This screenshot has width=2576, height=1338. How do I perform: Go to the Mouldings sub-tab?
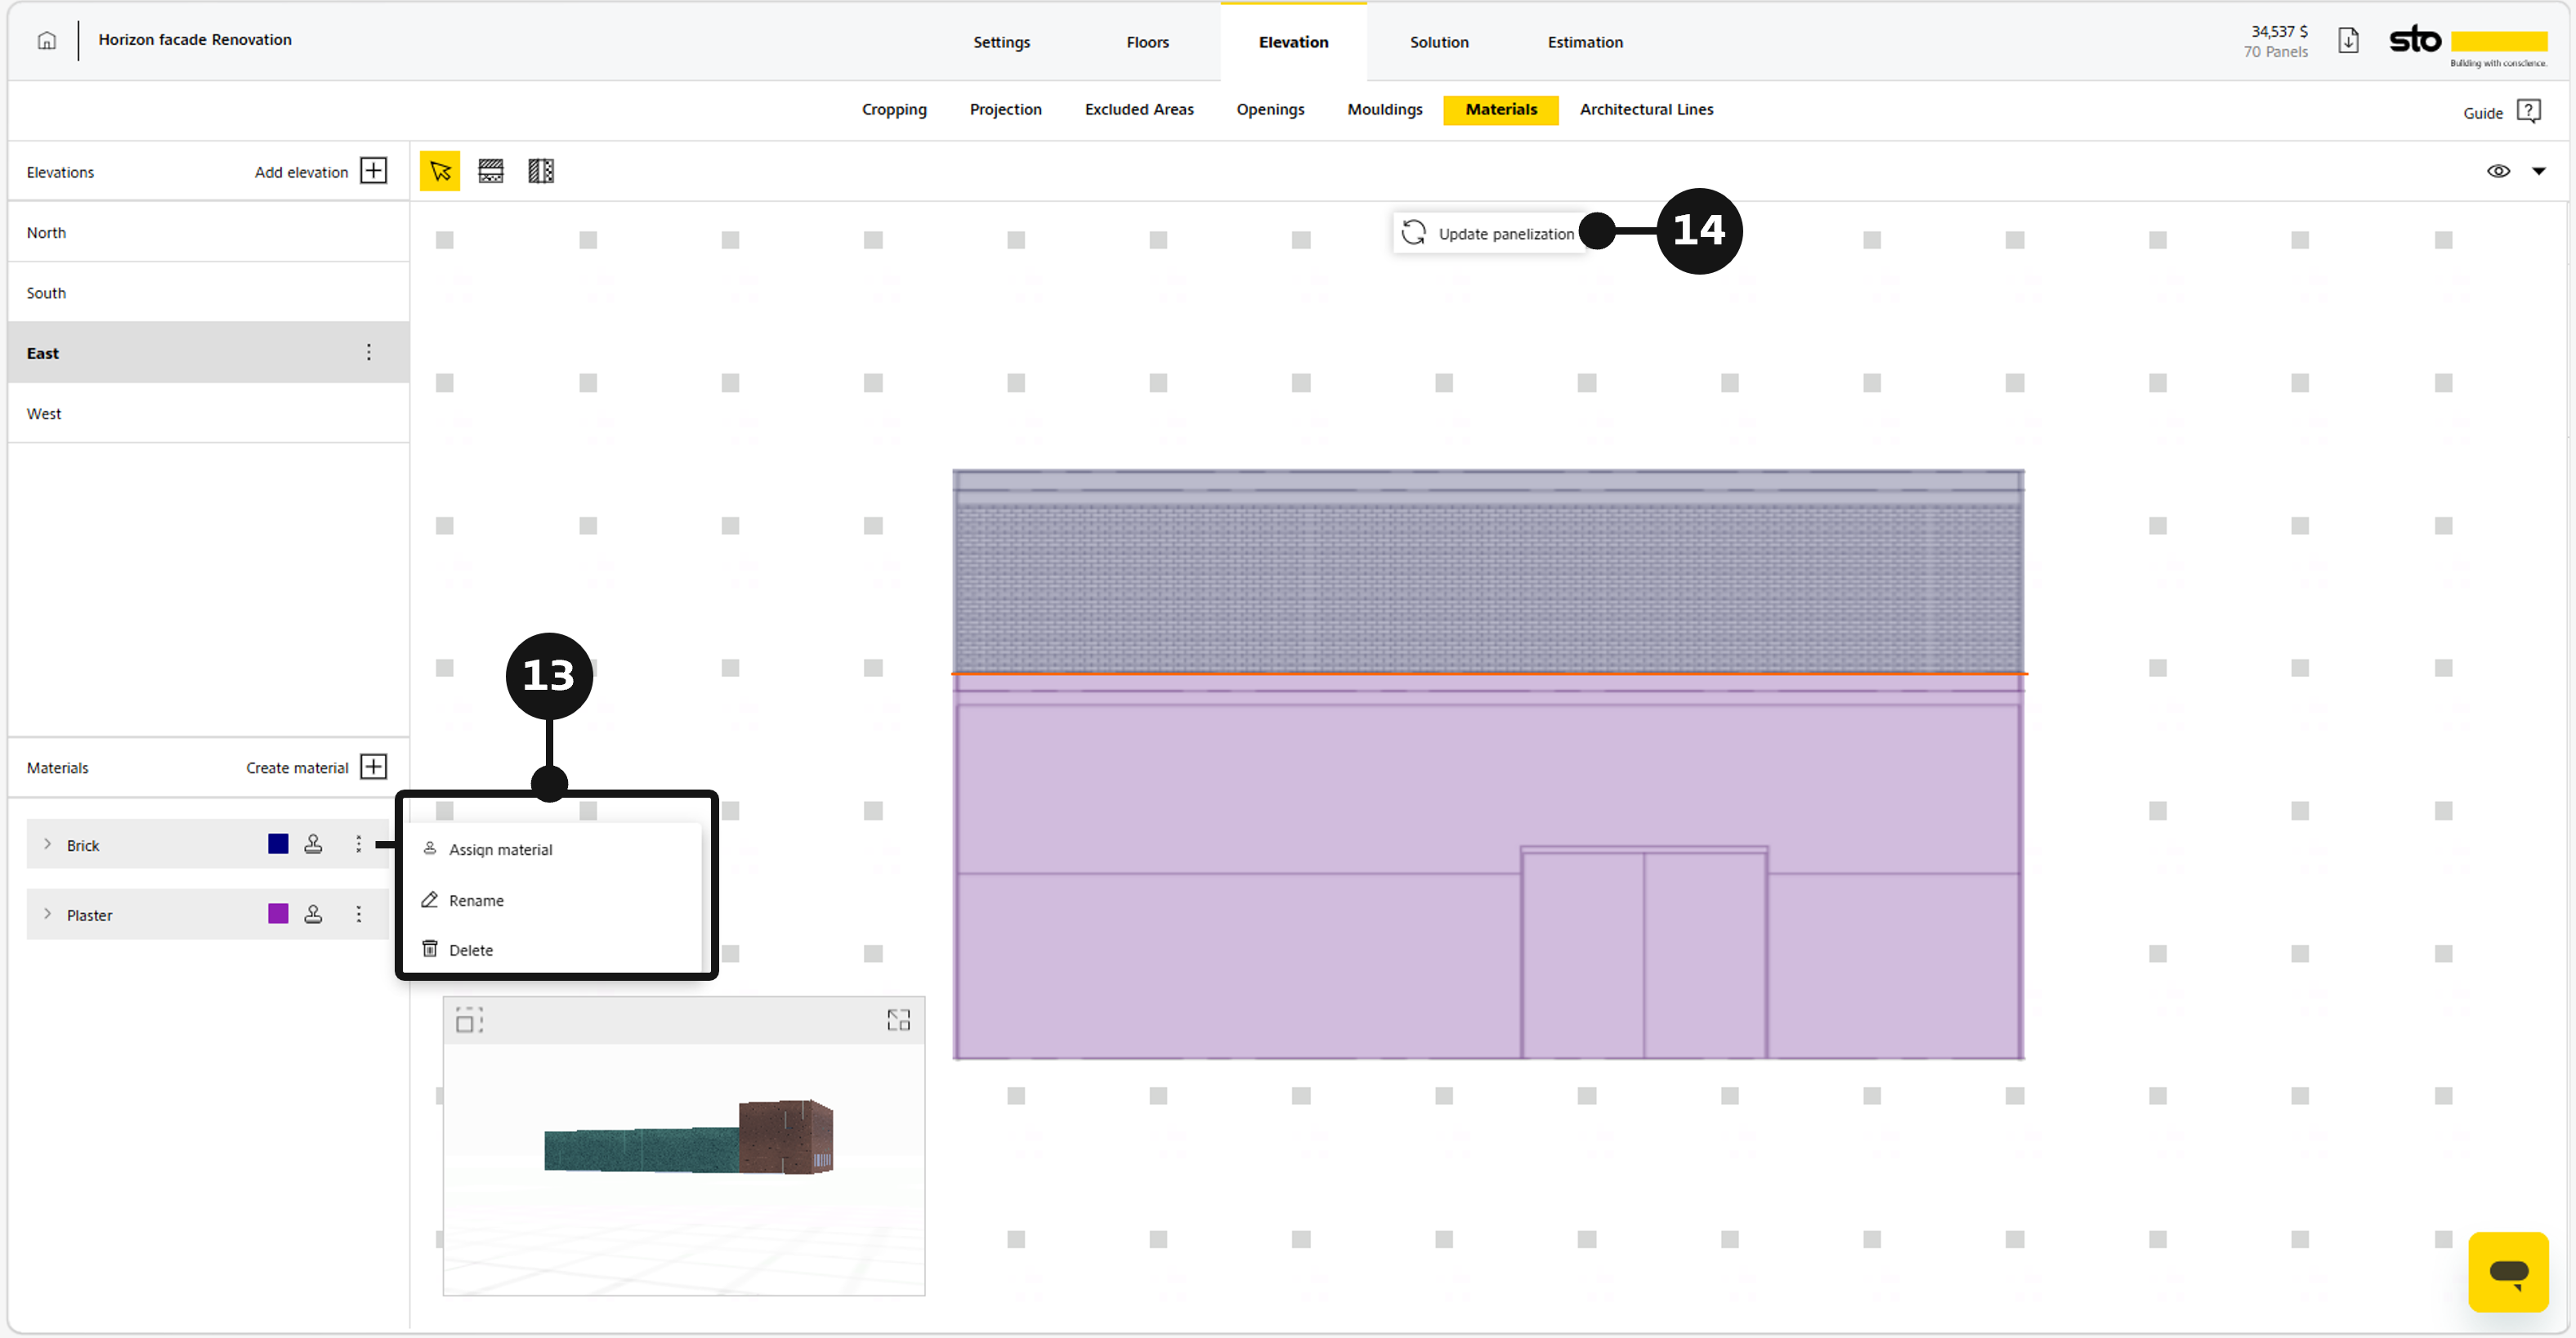coord(1384,110)
